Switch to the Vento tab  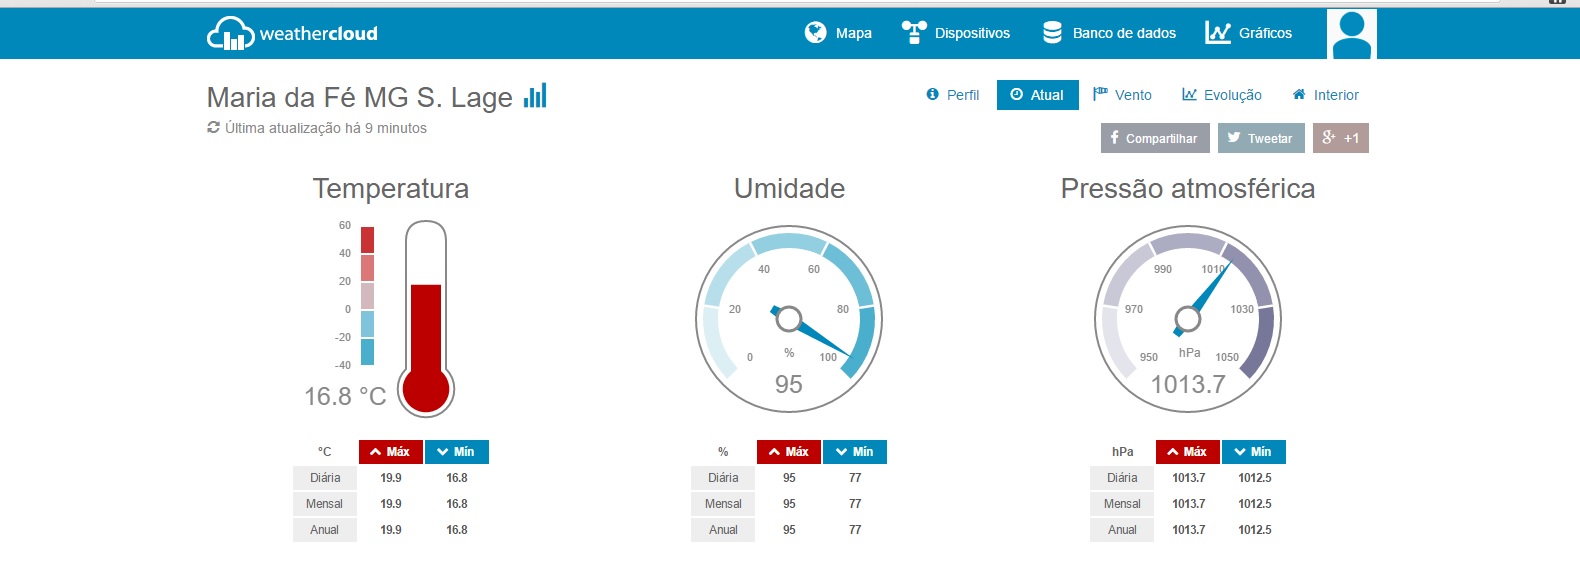click(x=1122, y=95)
